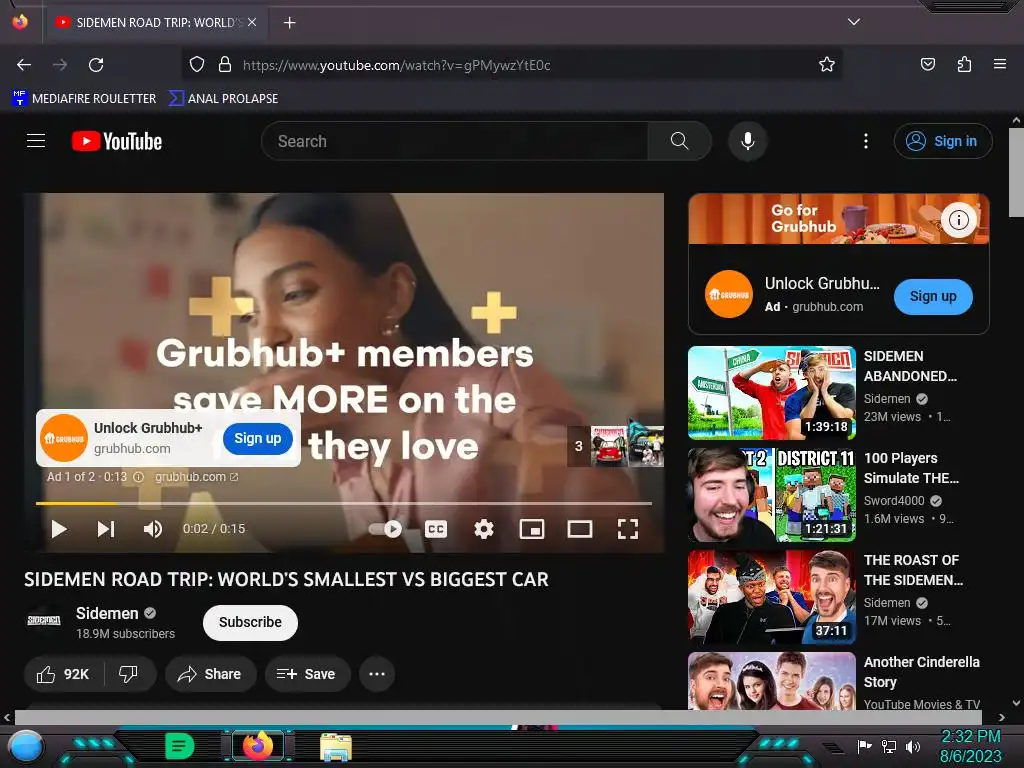The width and height of the screenshot is (1024, 768).
Task: Open YouTube settings three-dot menu
Action: (x=866, y=141)
